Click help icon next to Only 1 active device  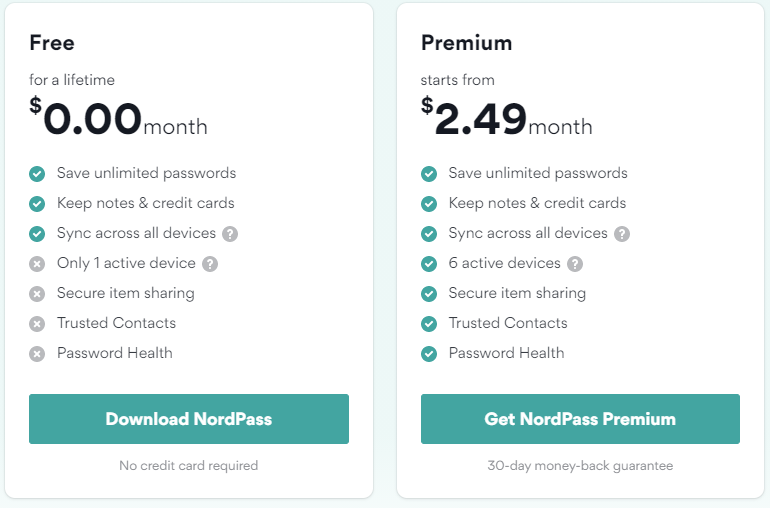210,264
